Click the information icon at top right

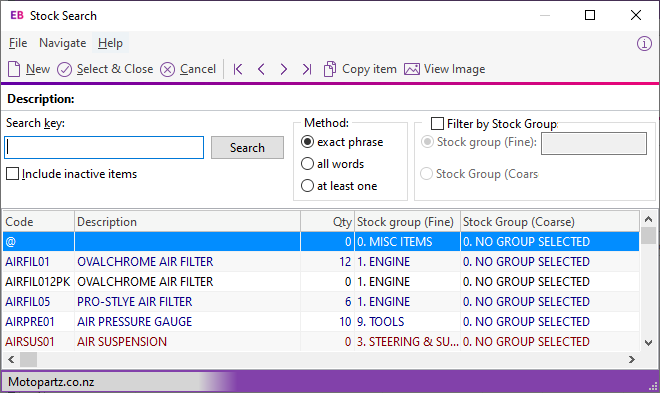(x=644, y=43)
